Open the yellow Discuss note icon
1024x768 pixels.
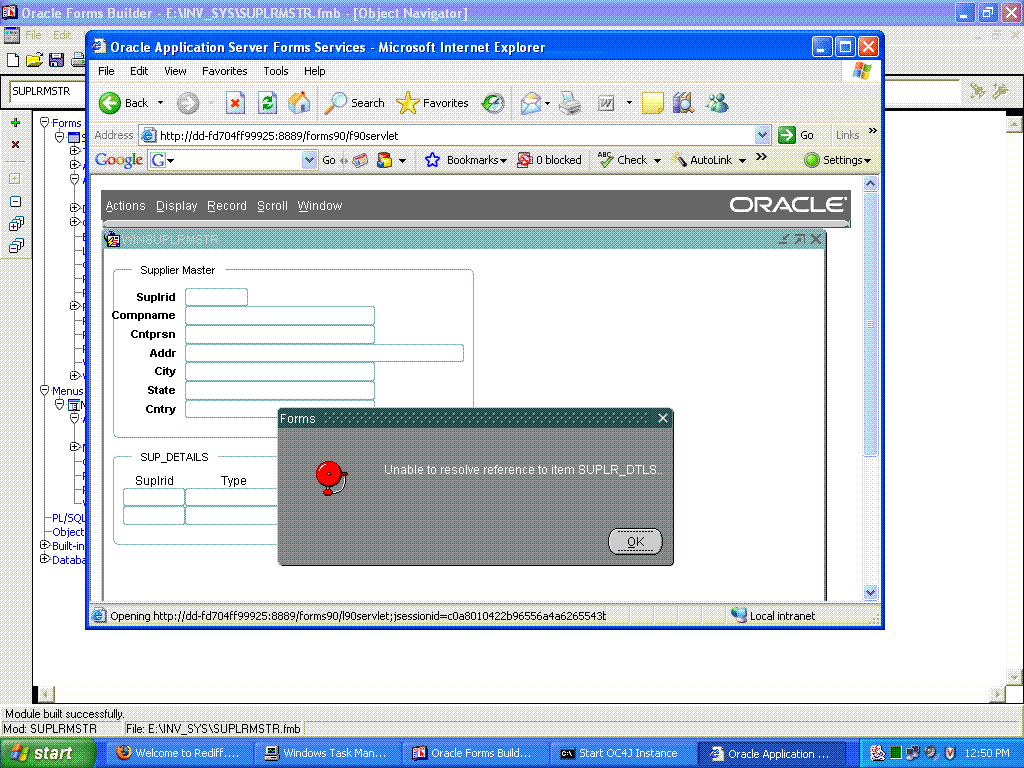click(652, 103)
